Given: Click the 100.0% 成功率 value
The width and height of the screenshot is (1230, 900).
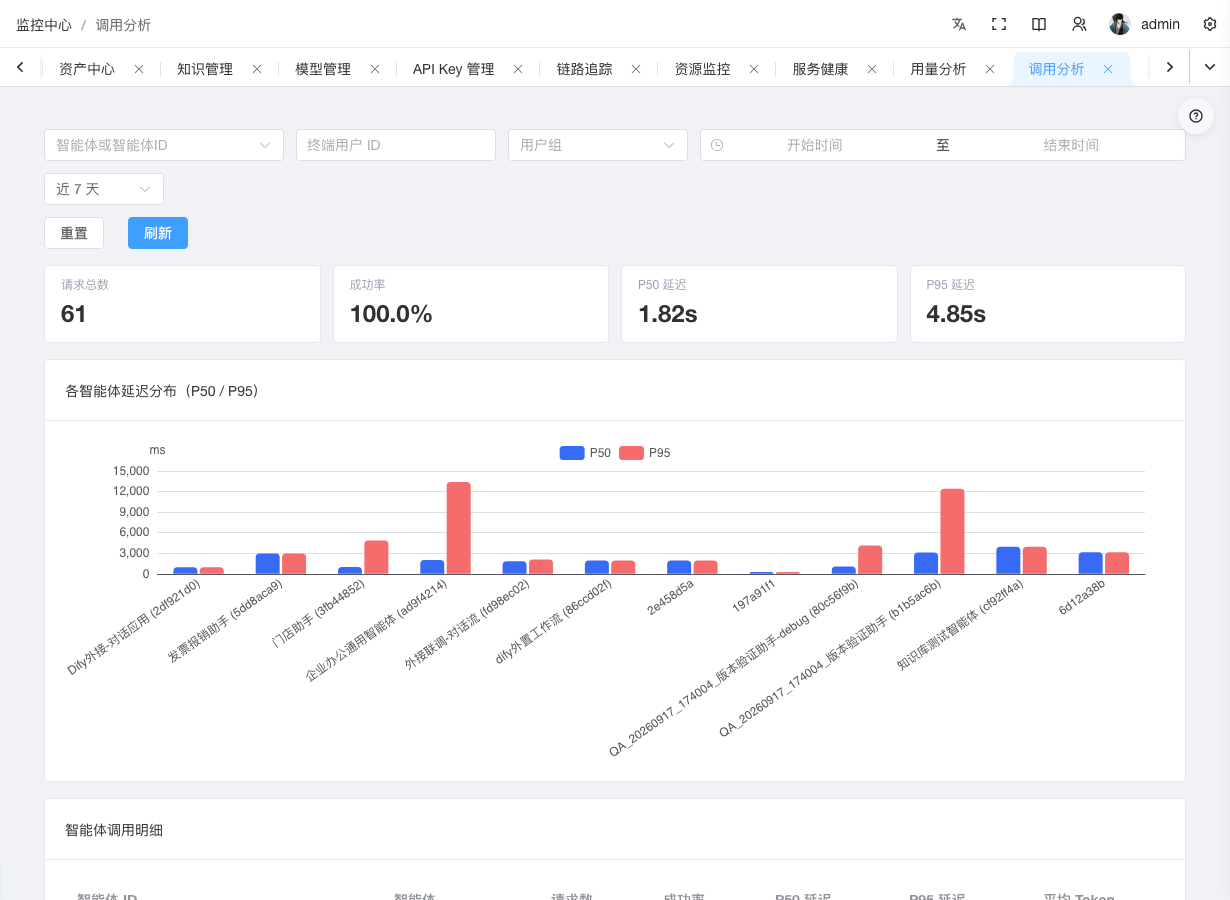Looking at the screenshot, I should (x=391, y=314).
